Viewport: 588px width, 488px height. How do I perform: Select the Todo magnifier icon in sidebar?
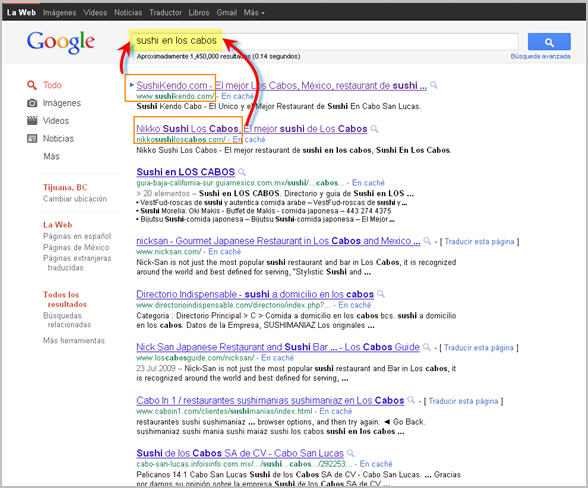32,85
